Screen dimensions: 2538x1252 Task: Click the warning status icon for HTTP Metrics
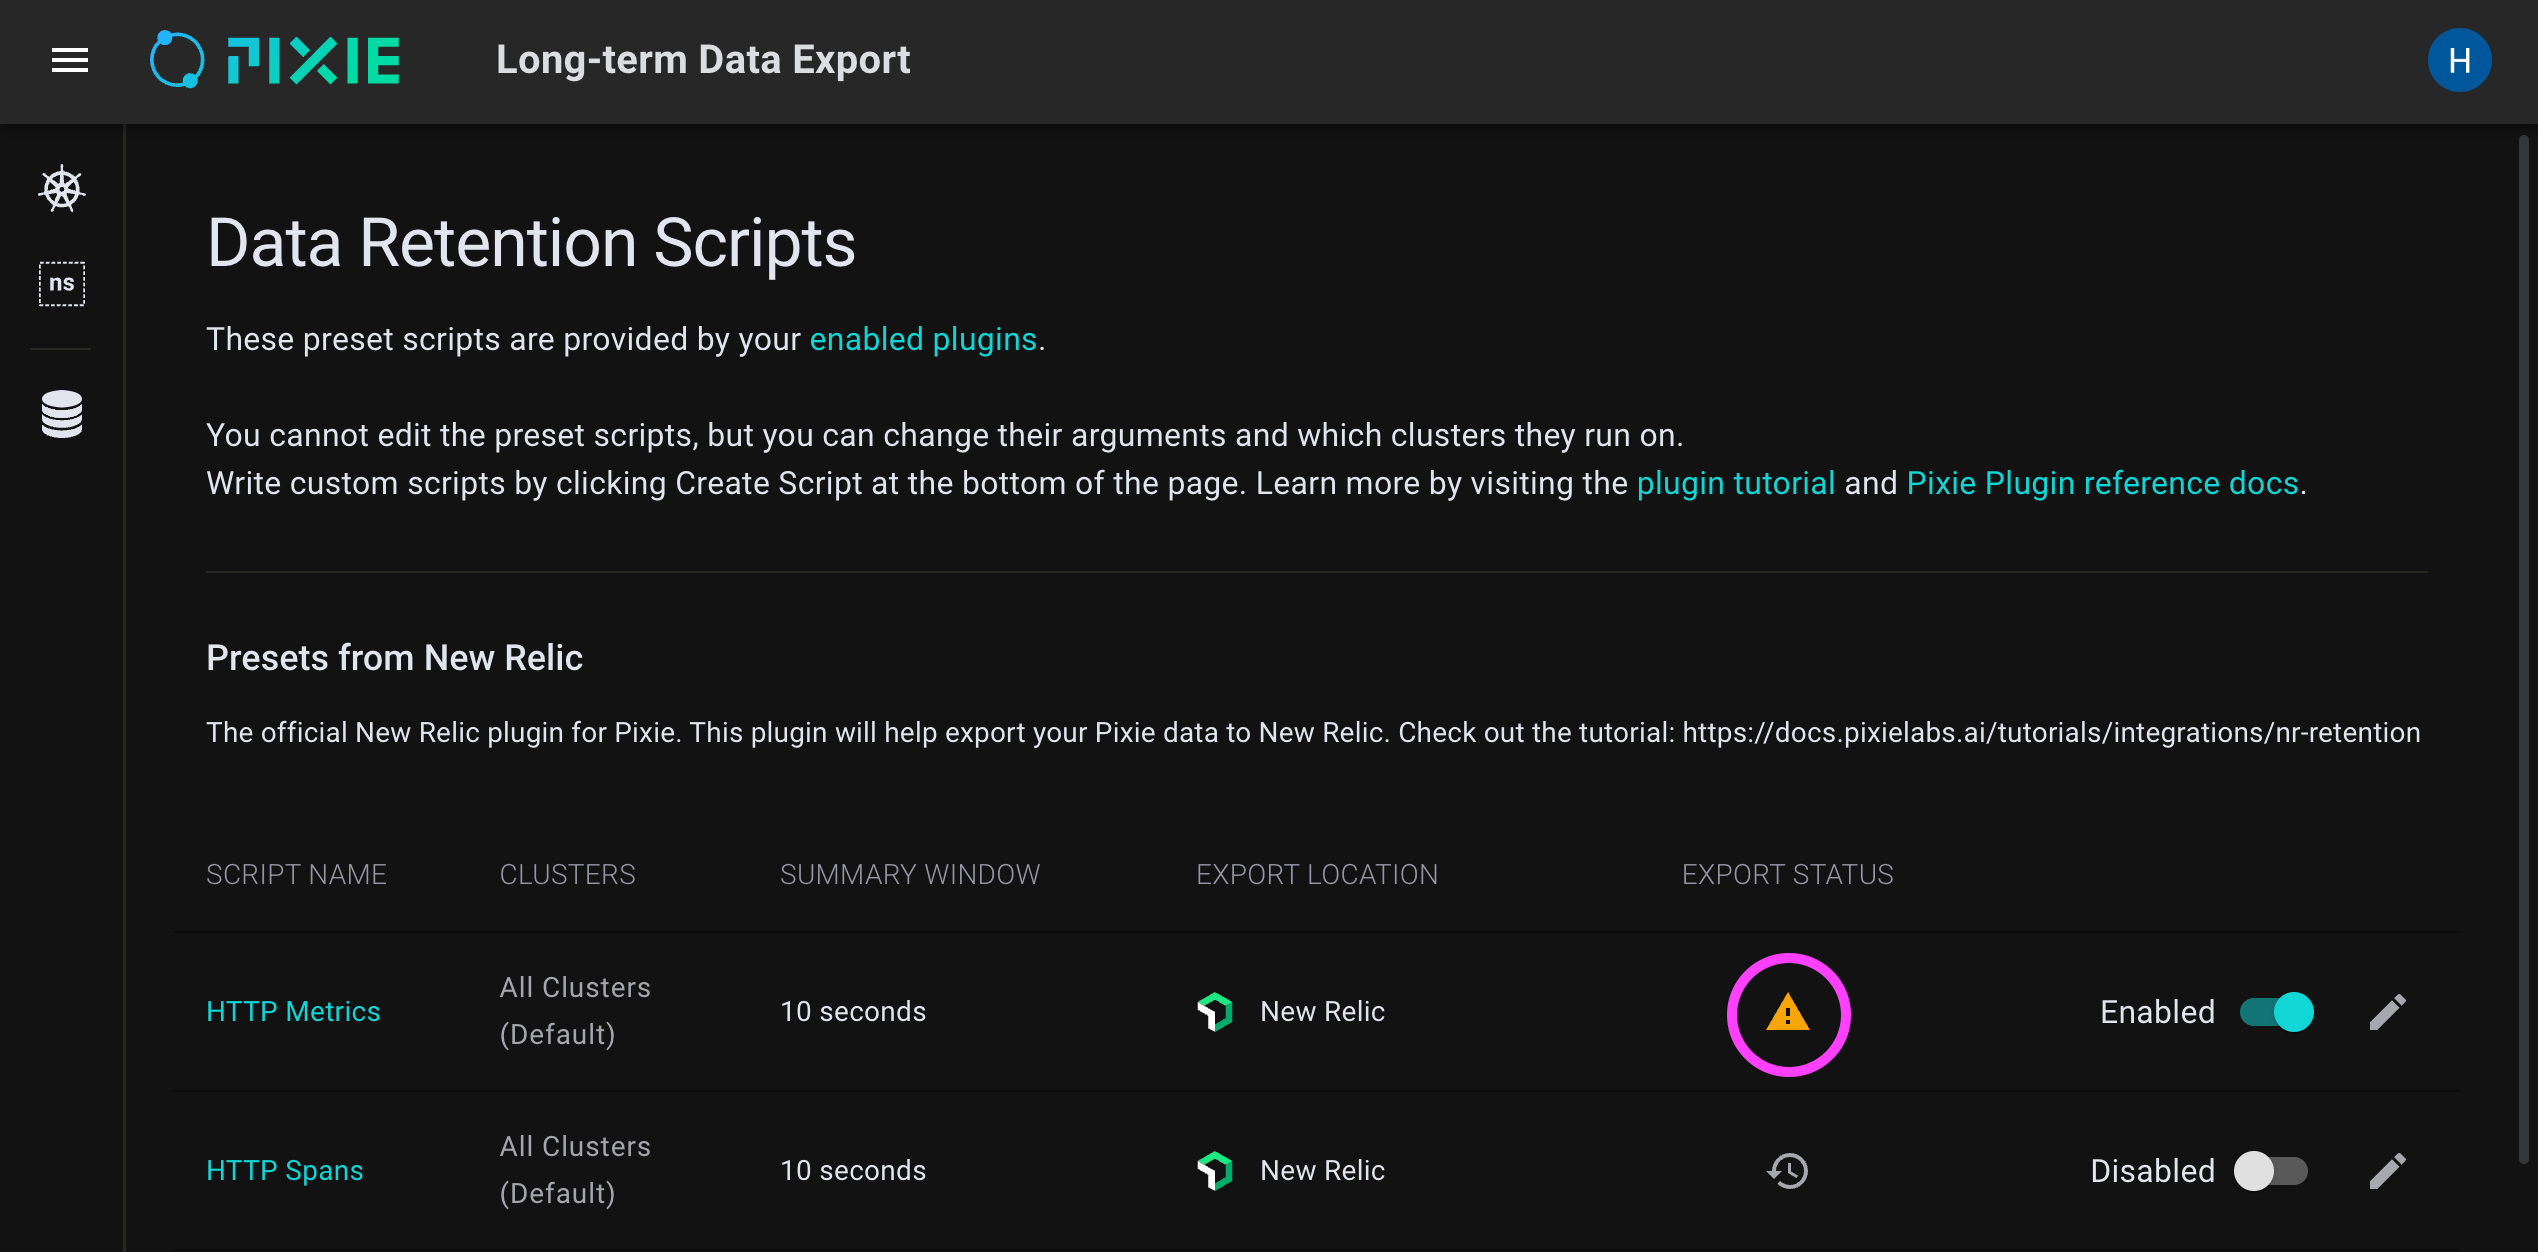[x=1787, y=1014]
